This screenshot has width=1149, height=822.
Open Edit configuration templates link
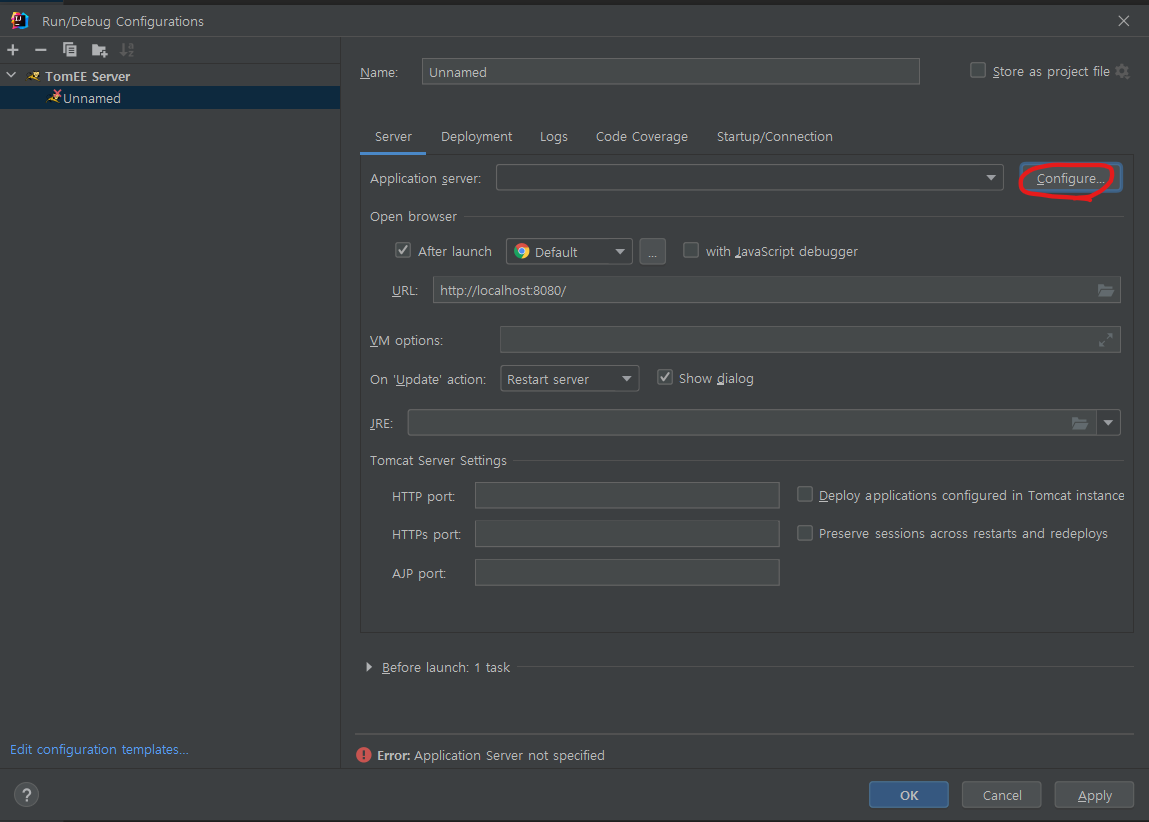[99, 749]
